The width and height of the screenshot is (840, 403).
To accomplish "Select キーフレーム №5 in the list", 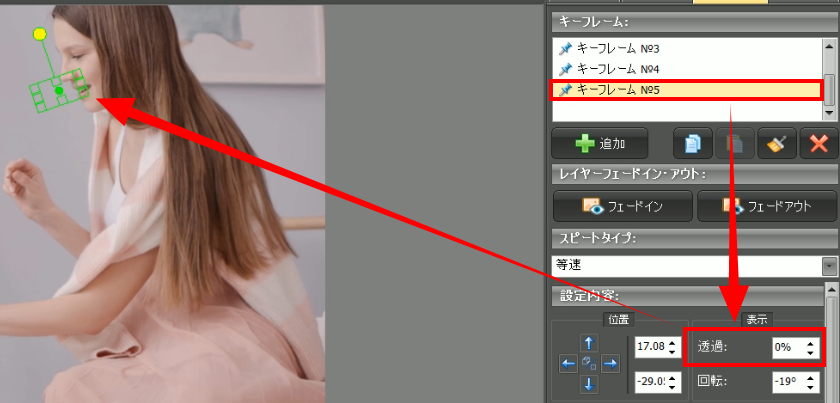I will [620, 90].
